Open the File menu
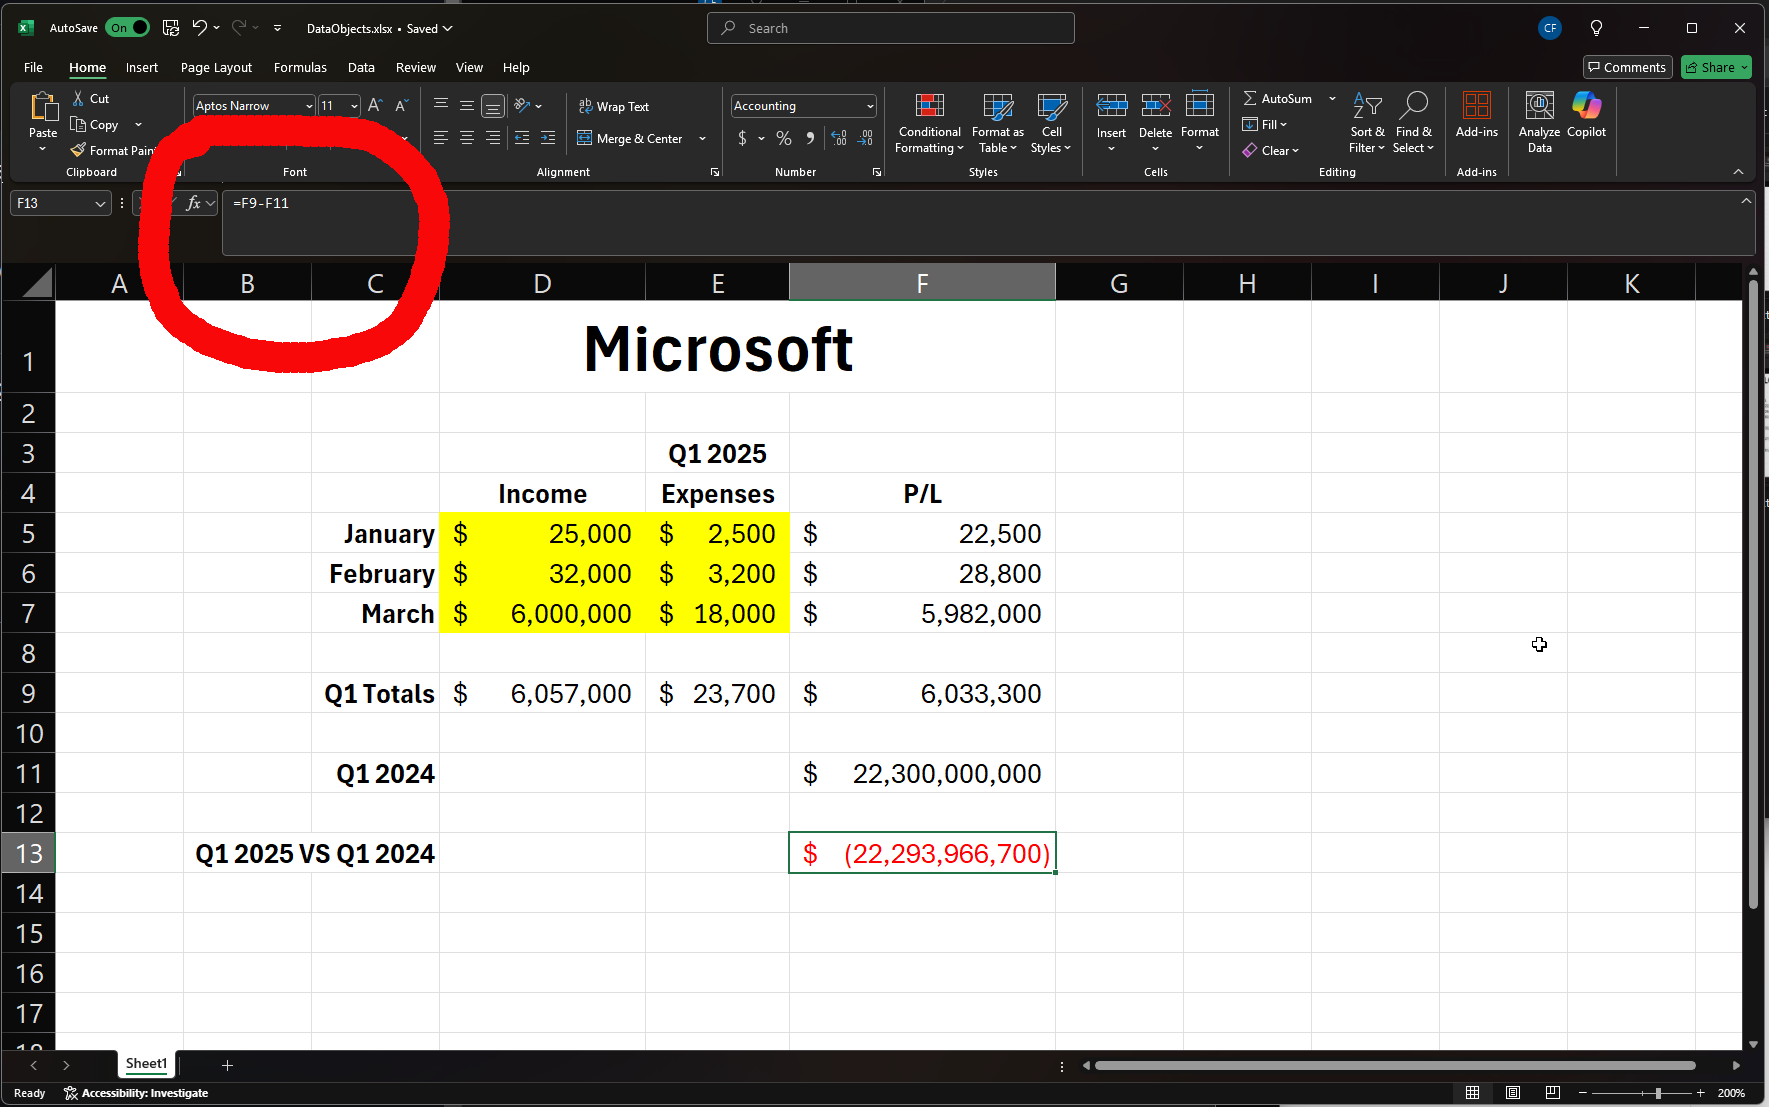 point(33,67)
